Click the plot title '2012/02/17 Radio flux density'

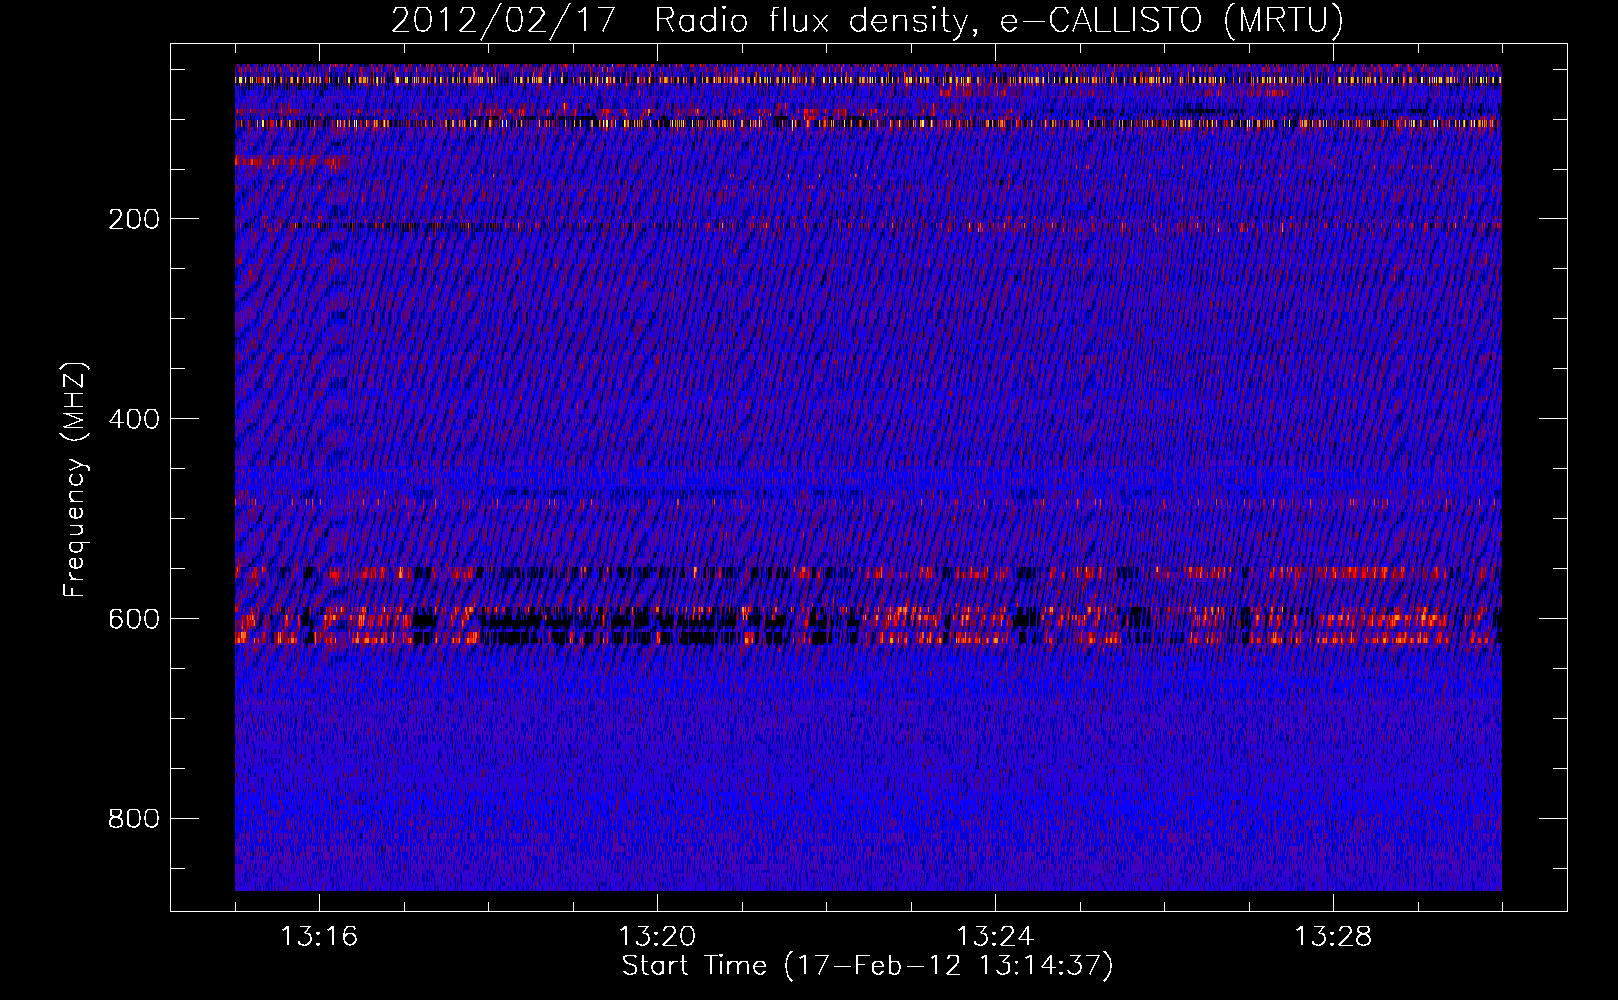(x=867, y=20)
